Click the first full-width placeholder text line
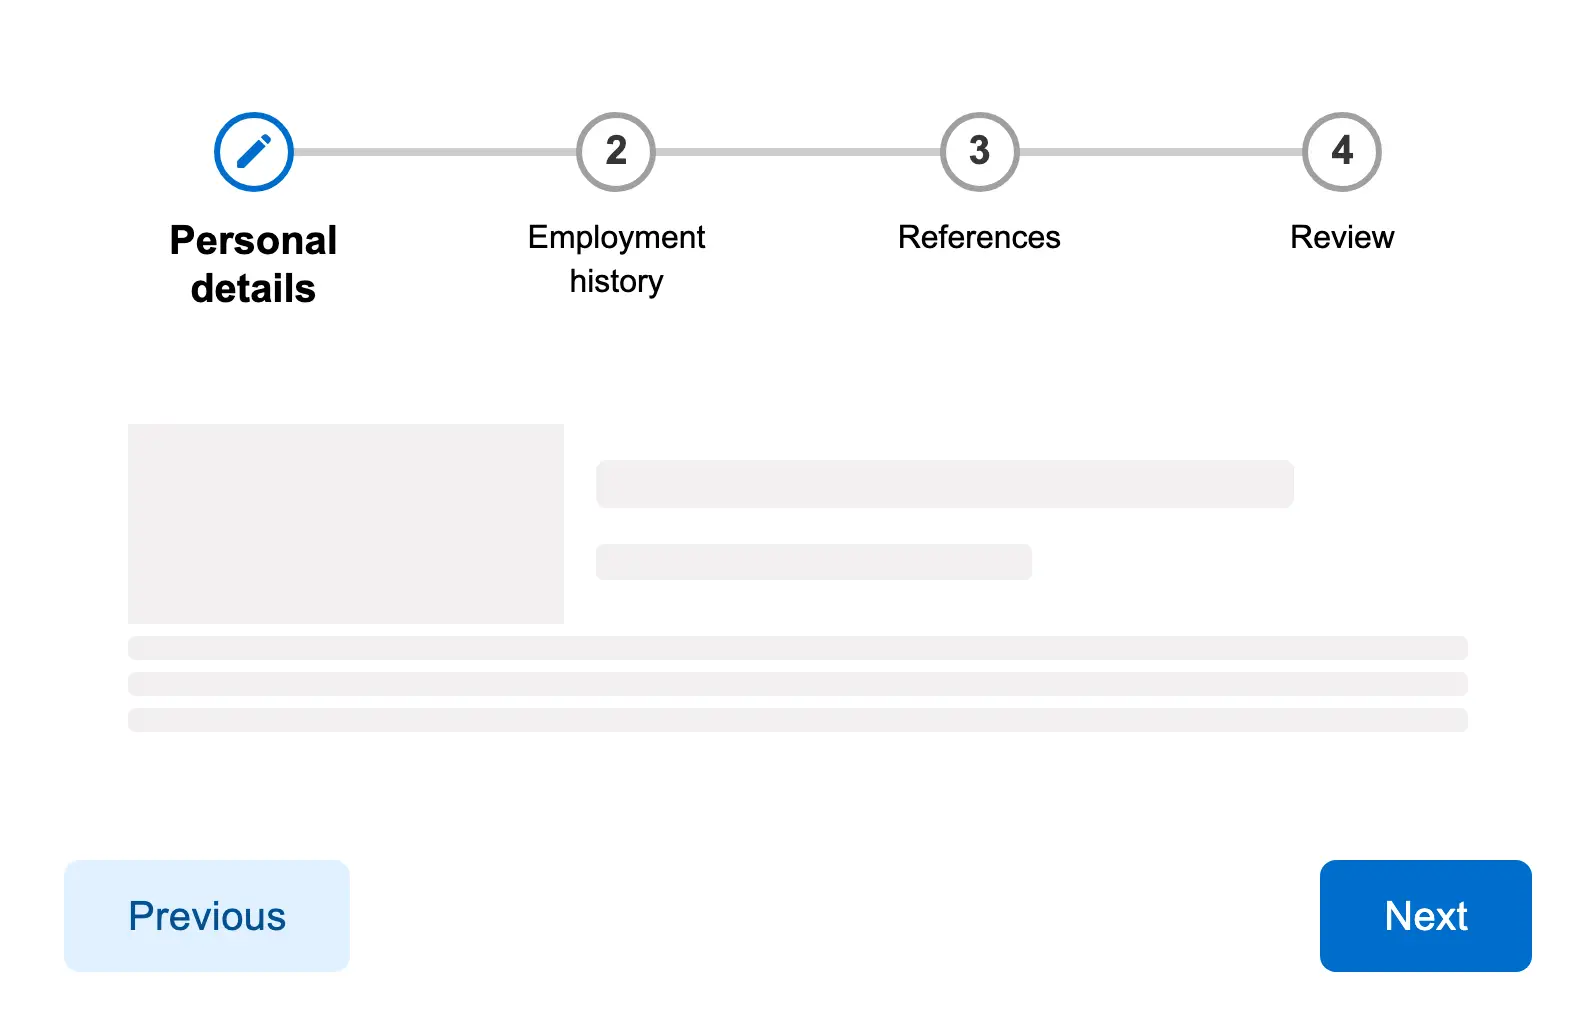This screenshot has width=1596, height=1036. point(798,648)
